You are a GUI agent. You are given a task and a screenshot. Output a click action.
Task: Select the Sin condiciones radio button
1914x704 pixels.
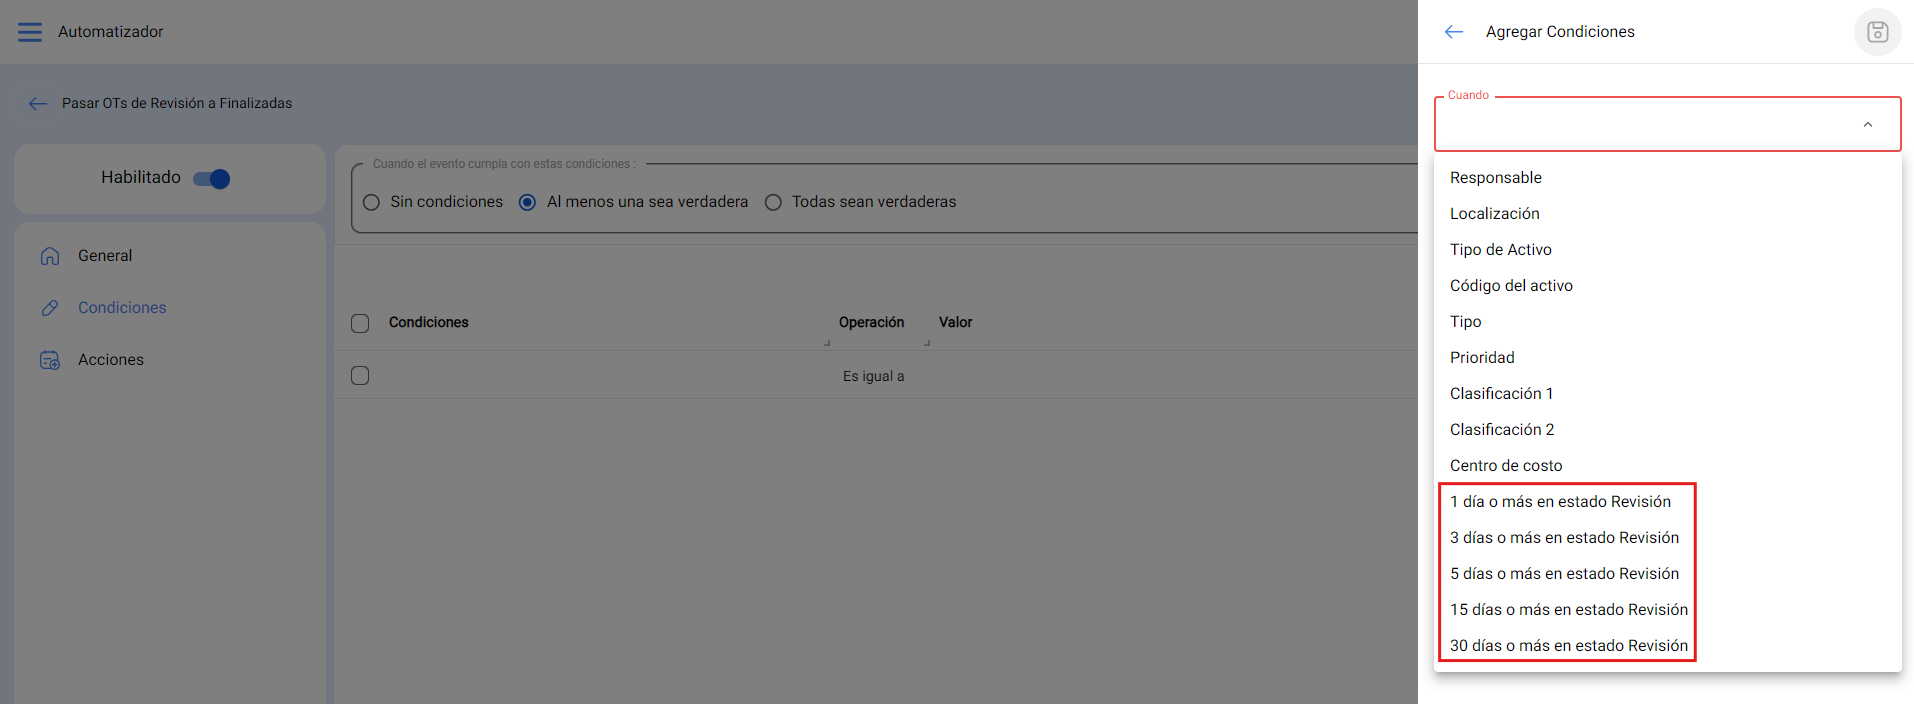coord(372,202)
